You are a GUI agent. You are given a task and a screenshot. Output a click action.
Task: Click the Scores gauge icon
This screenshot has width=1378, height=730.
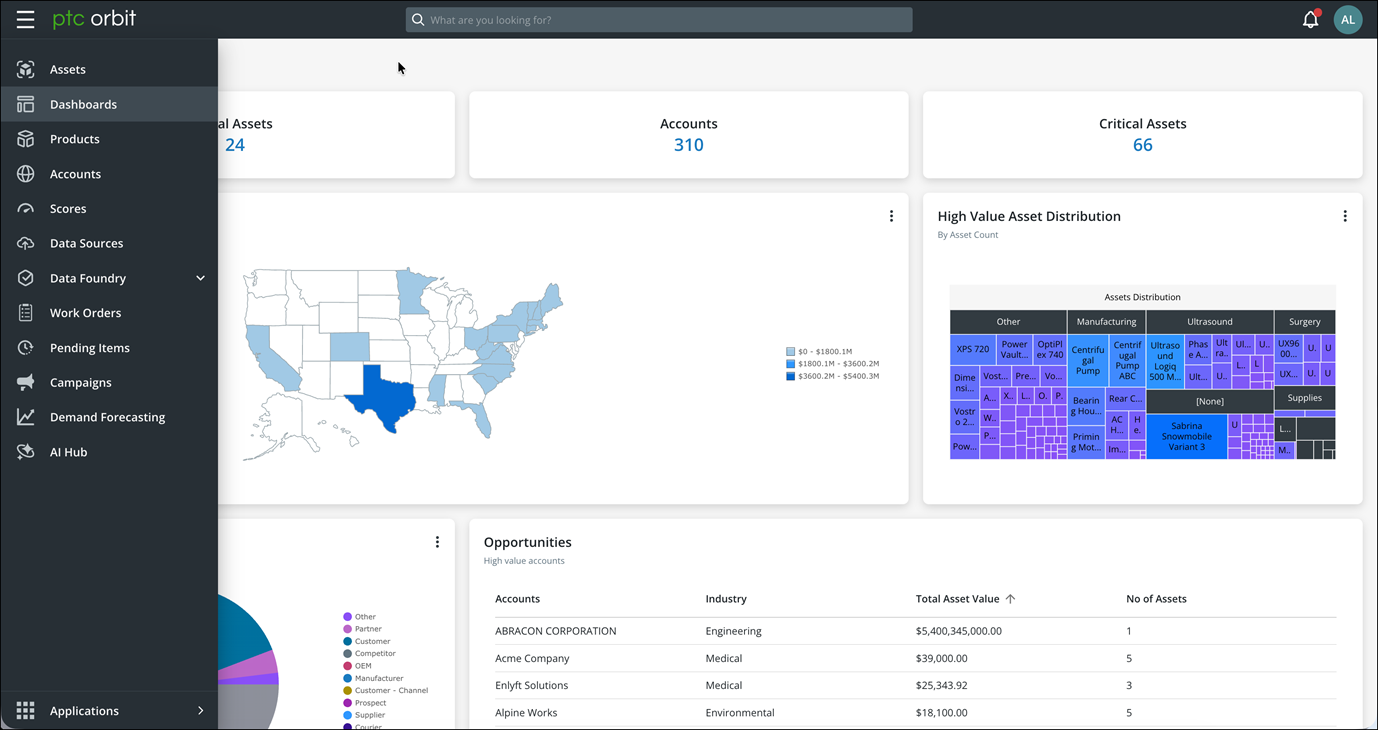26,208
